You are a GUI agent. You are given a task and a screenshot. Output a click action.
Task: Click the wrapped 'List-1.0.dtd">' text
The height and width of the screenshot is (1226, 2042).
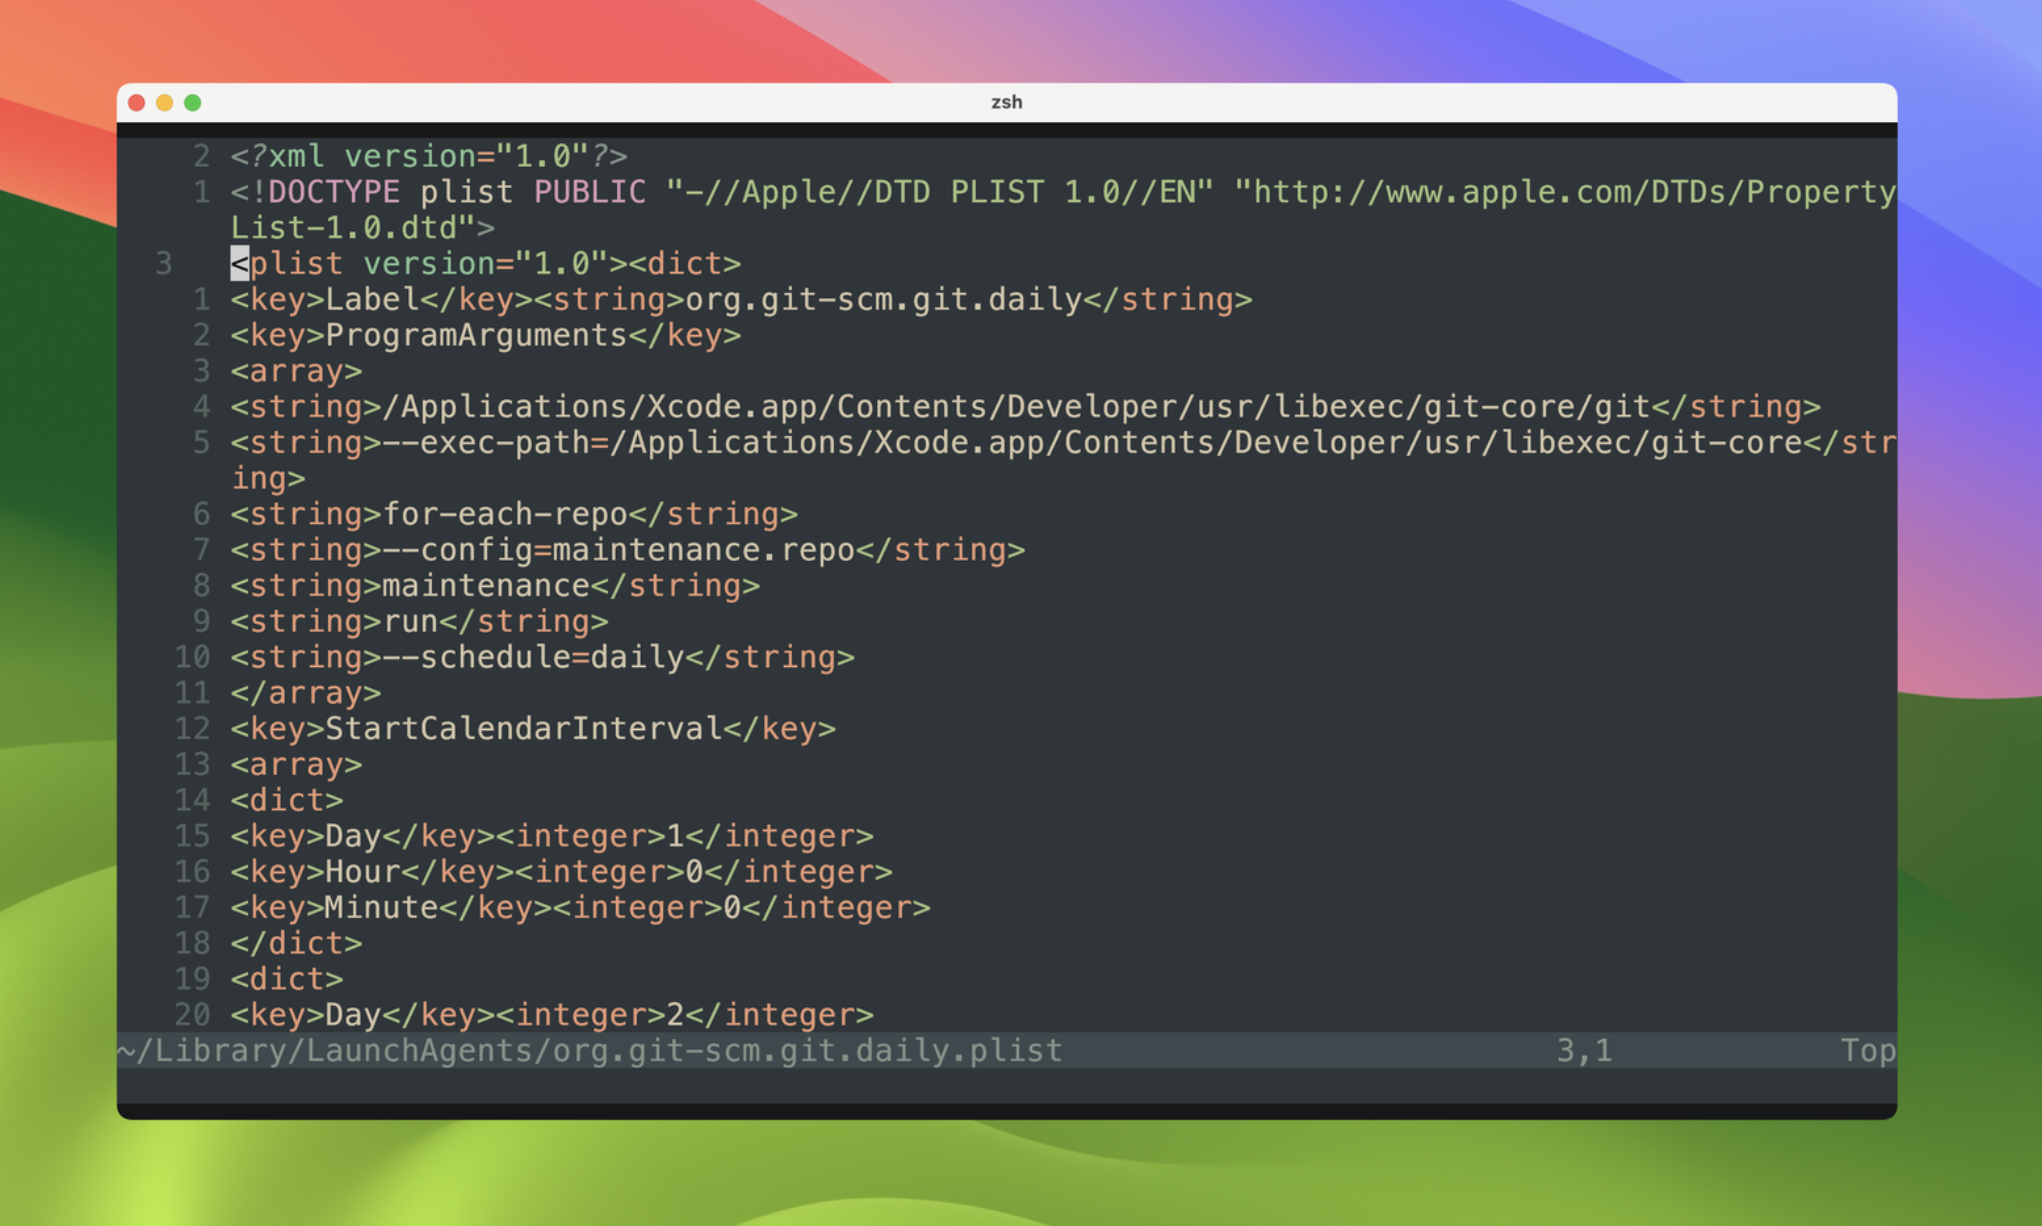tap(363, 228)
